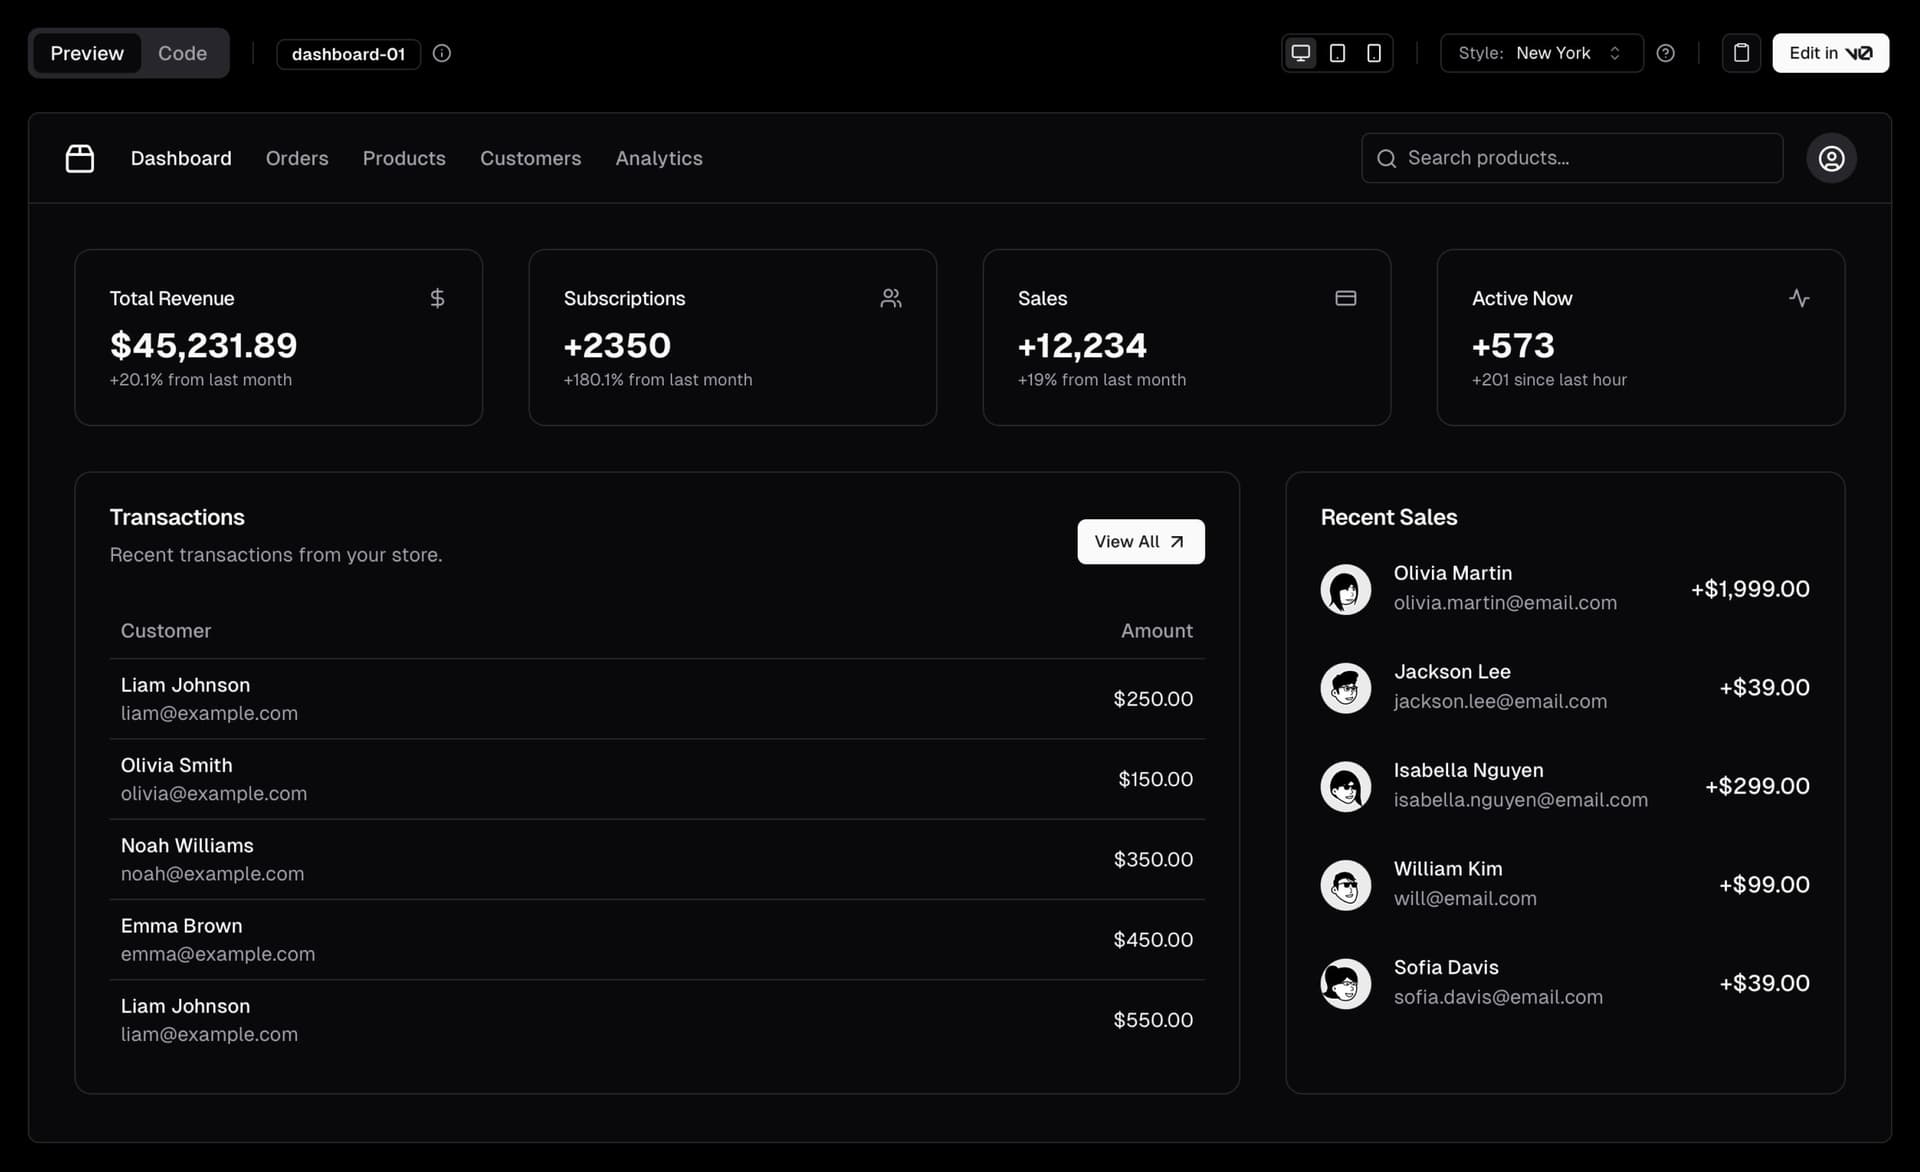Switch to the Code tab

pyautogui.click(x=182, y=52)
